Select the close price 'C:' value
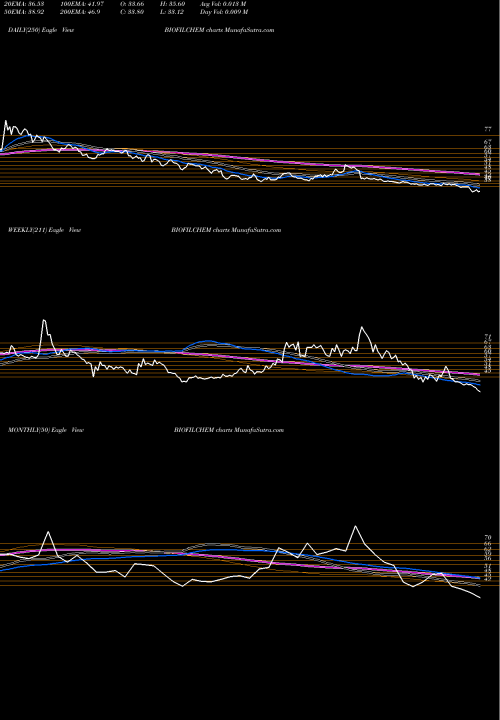Screen dimensions: 500x720 132,12
